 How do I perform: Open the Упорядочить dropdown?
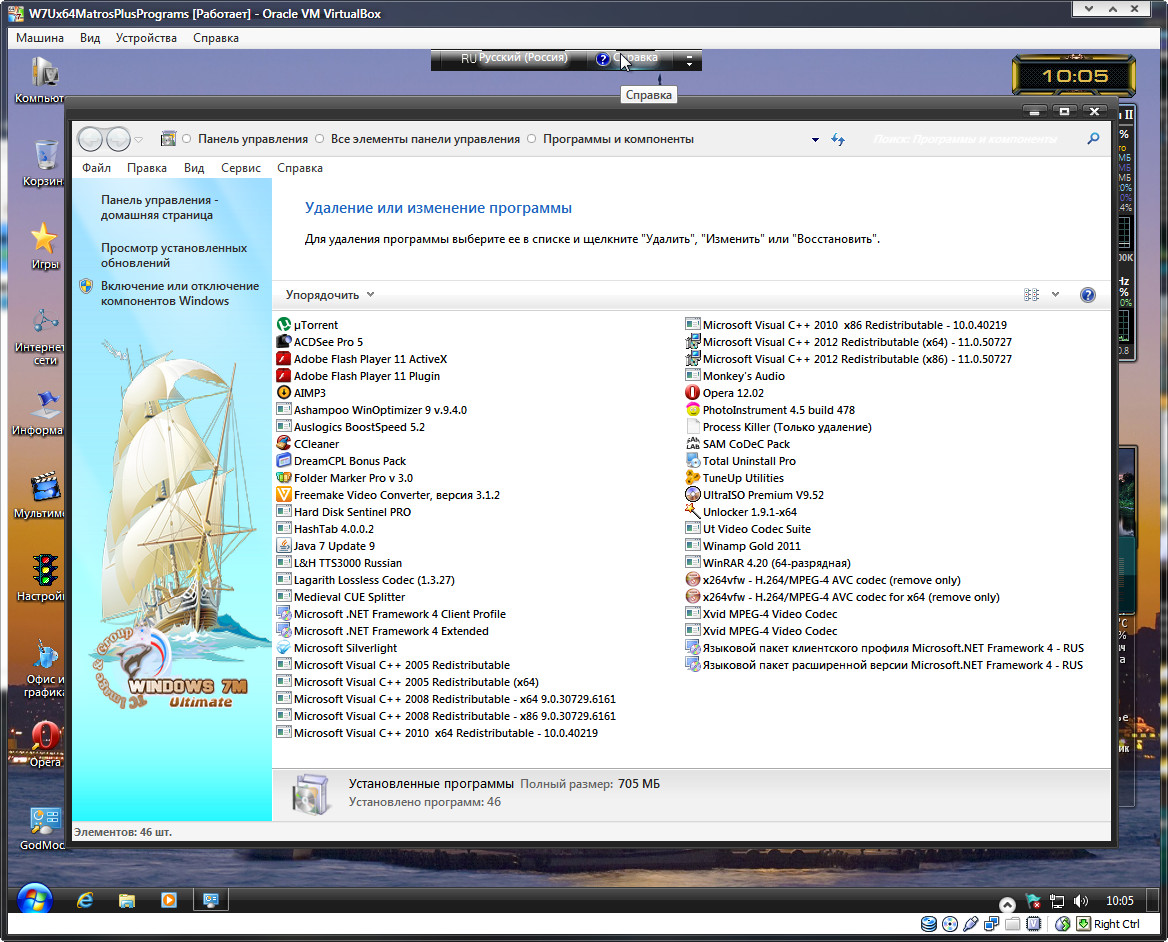(330, 295)
